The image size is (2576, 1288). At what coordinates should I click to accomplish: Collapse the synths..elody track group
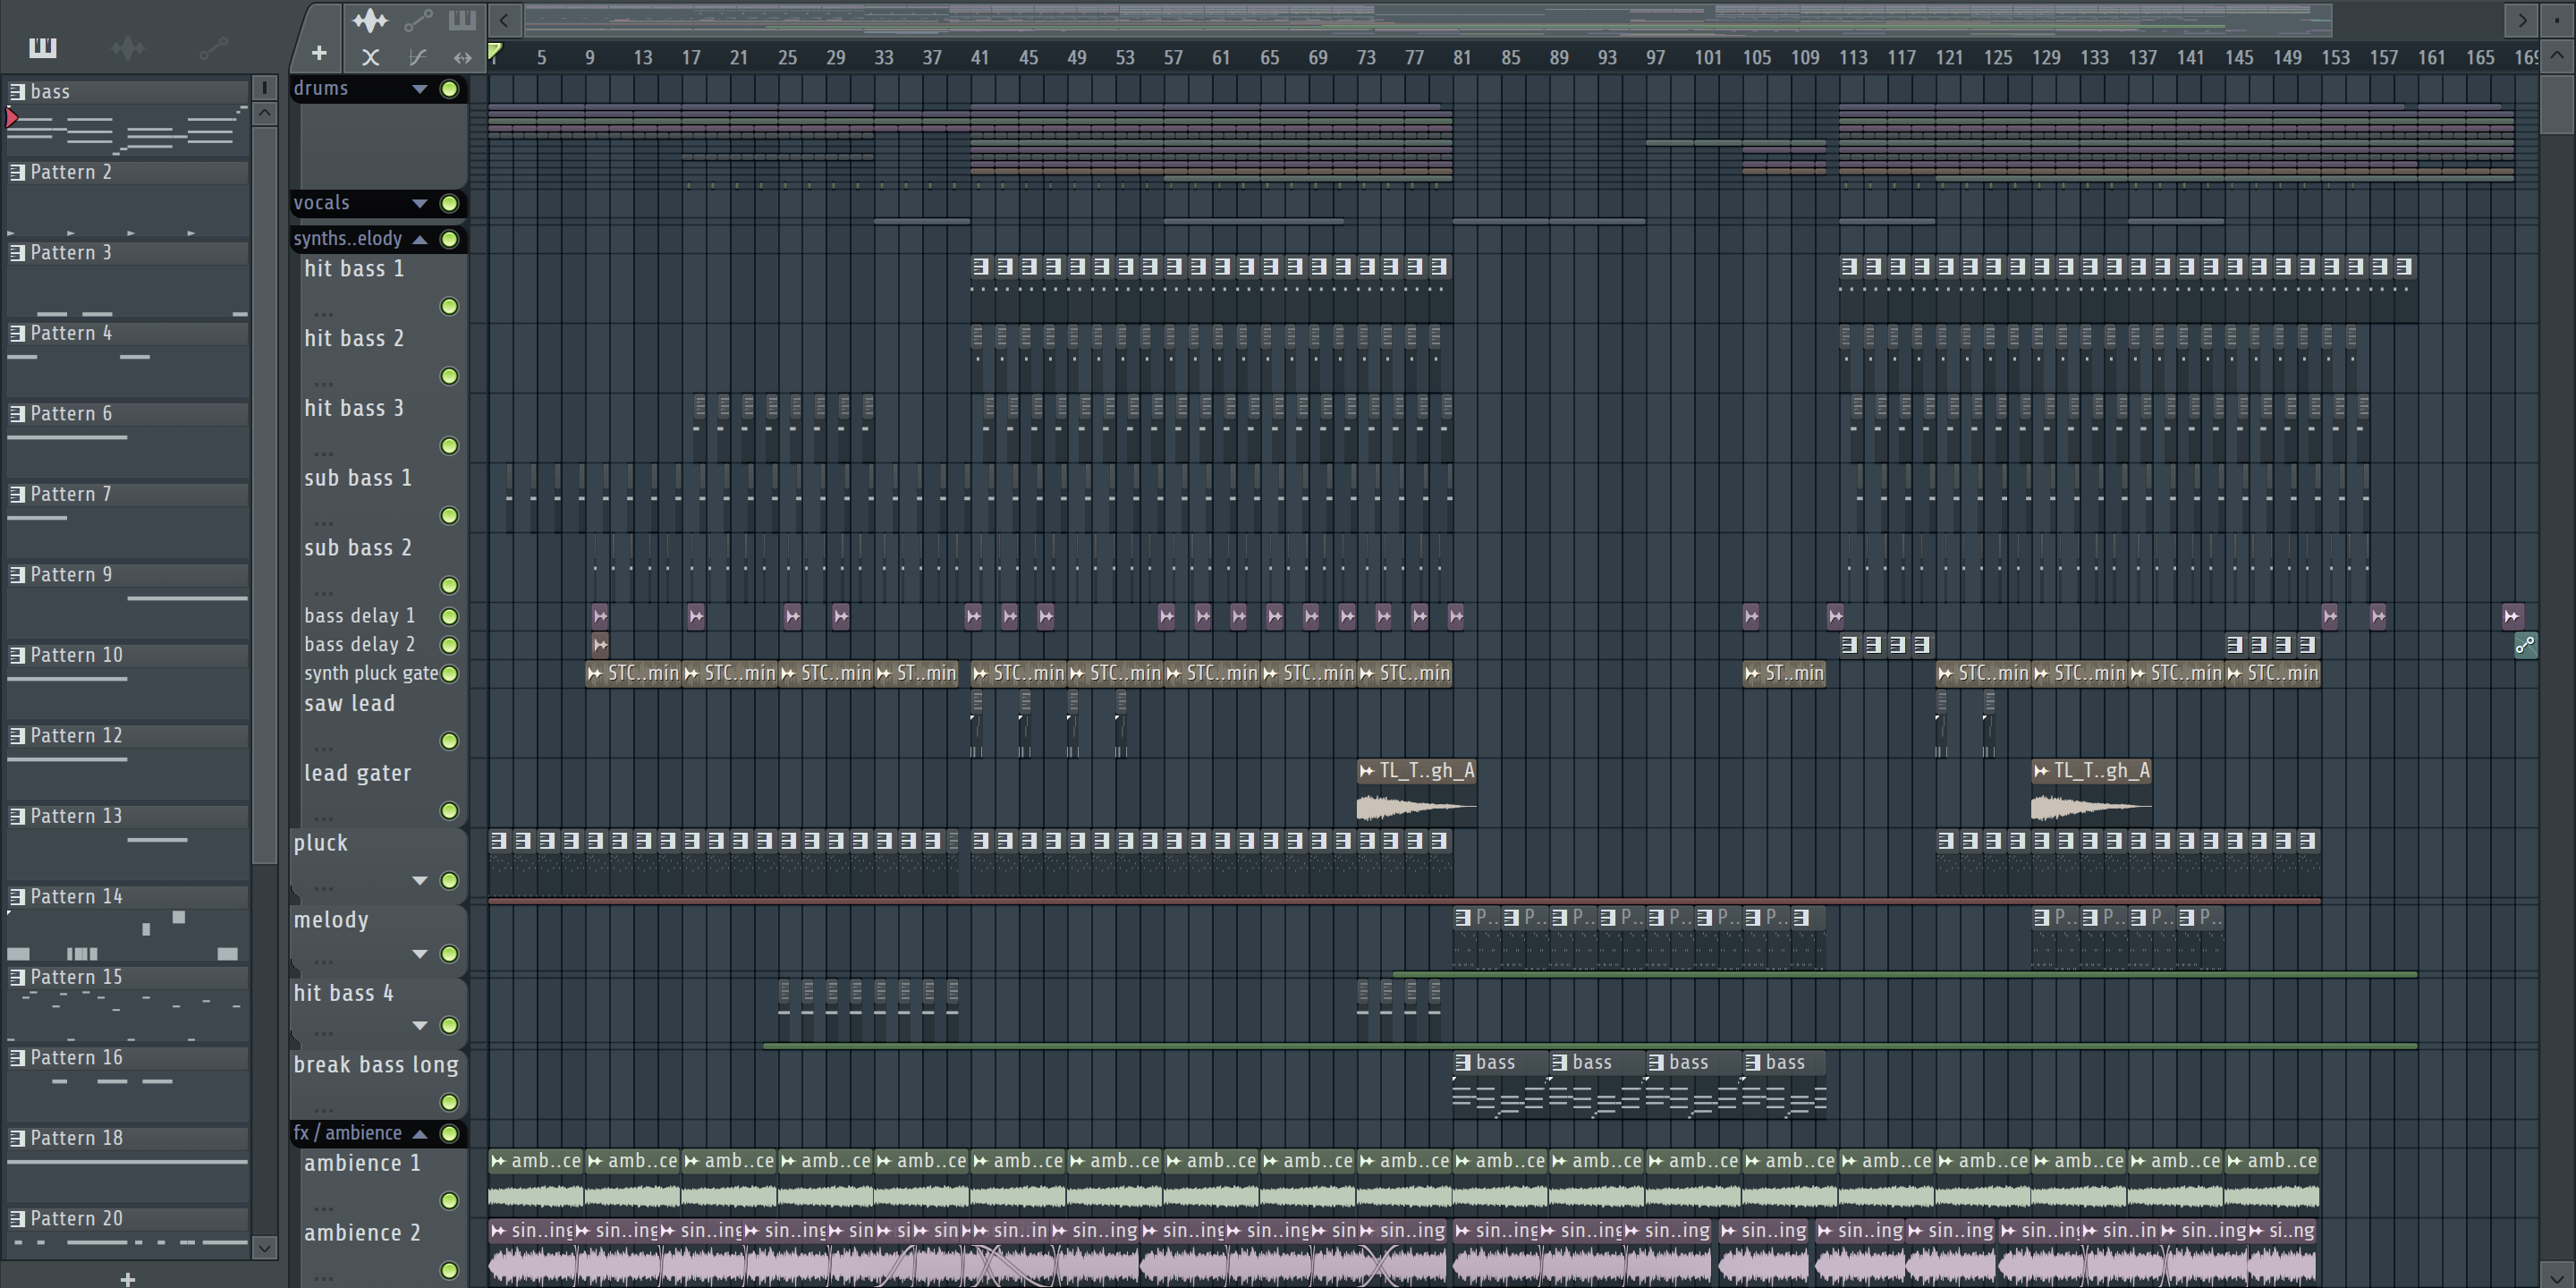[420, 239]
